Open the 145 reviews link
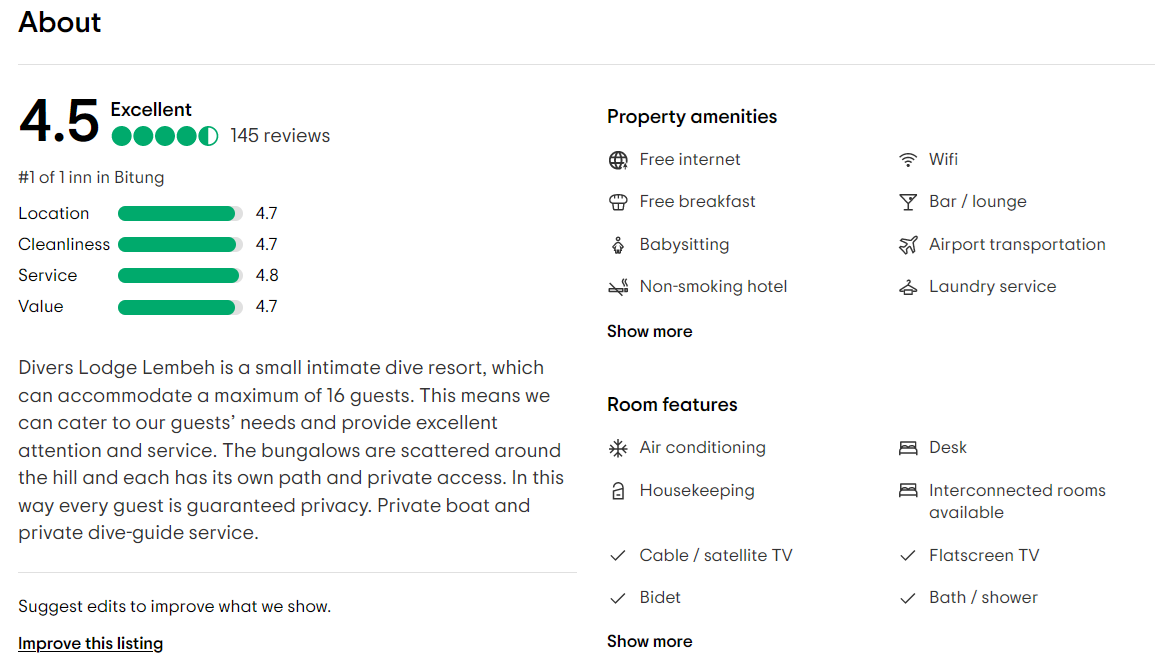This screenshot has width=1155, height=654. coord(280,136)
